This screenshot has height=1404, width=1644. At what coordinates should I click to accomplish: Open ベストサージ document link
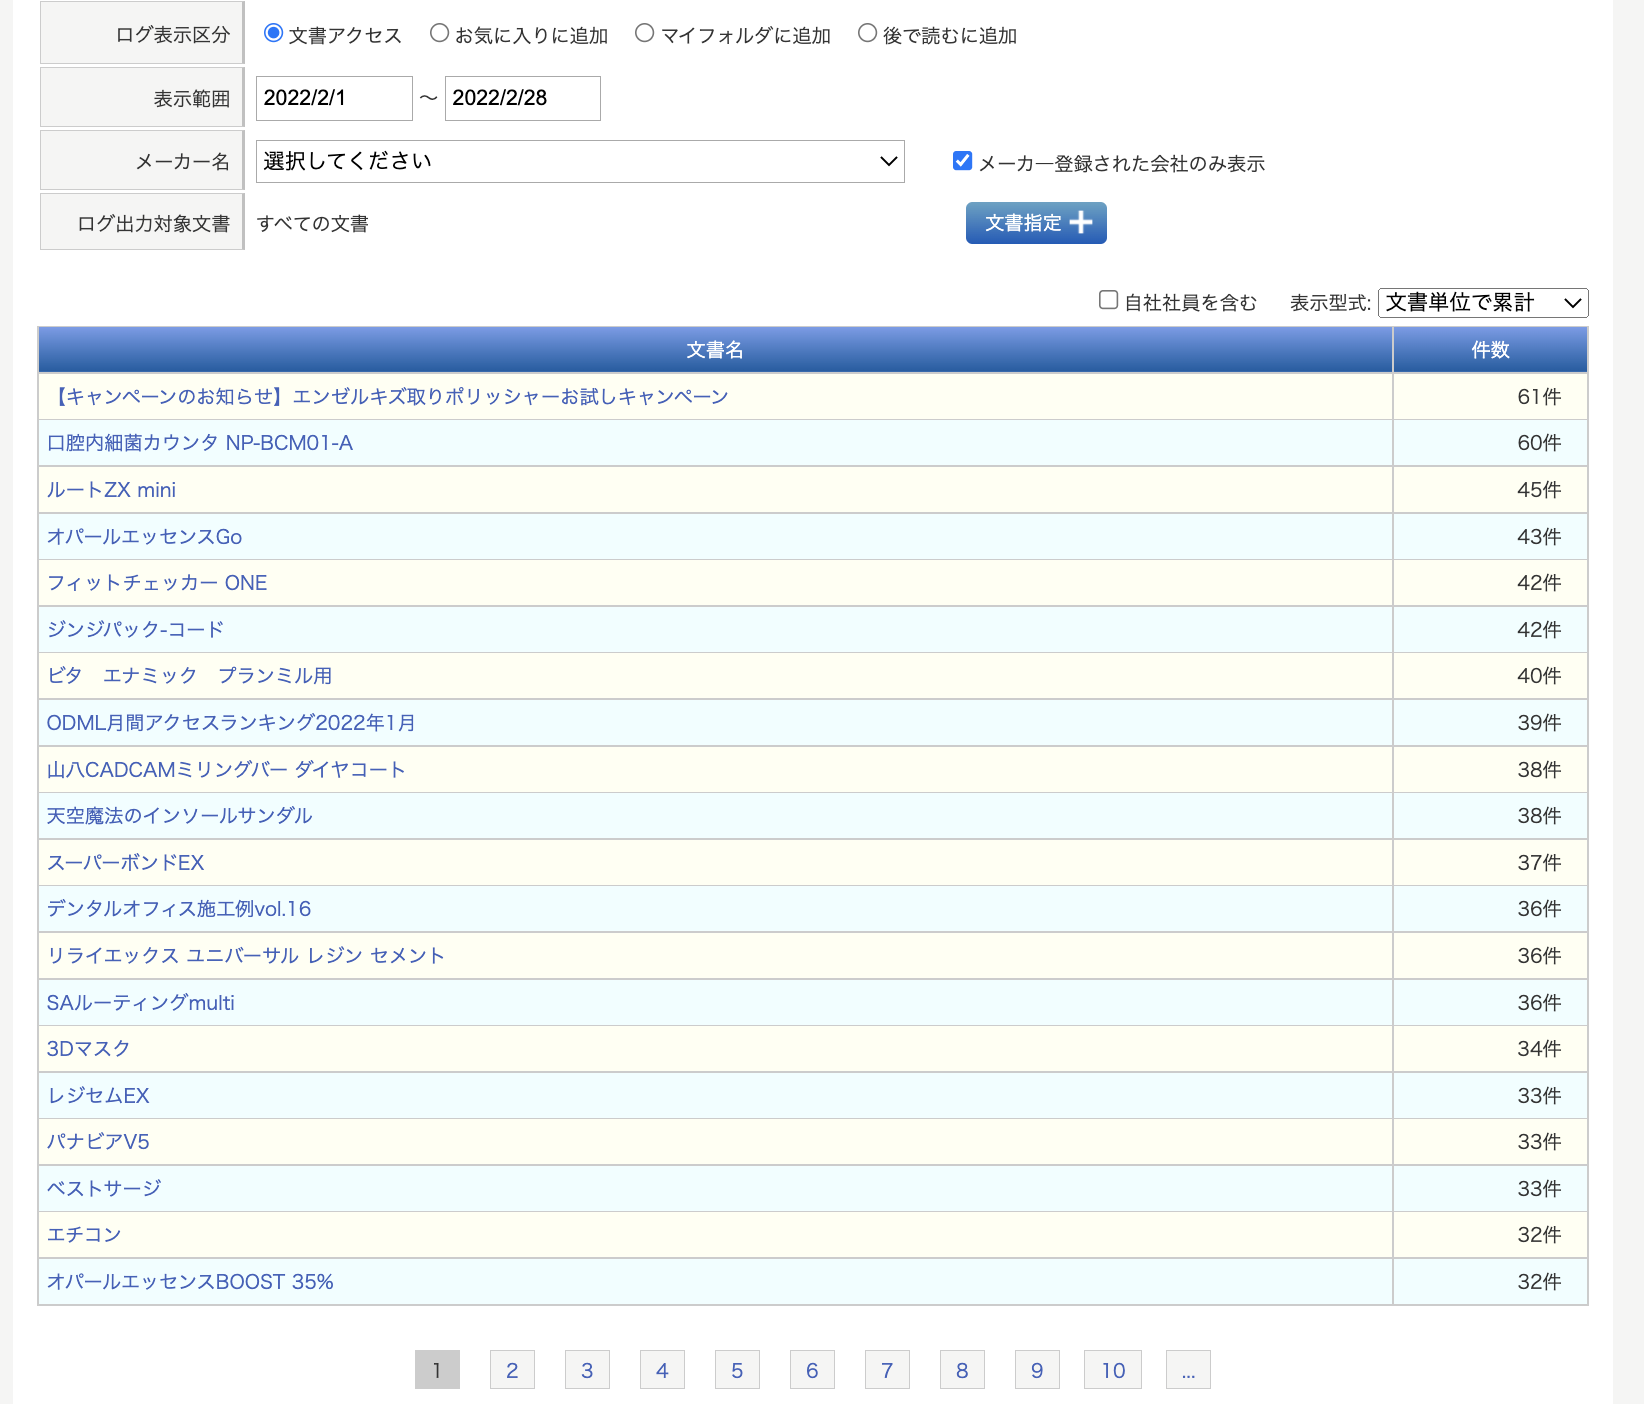pos(104,1189)
